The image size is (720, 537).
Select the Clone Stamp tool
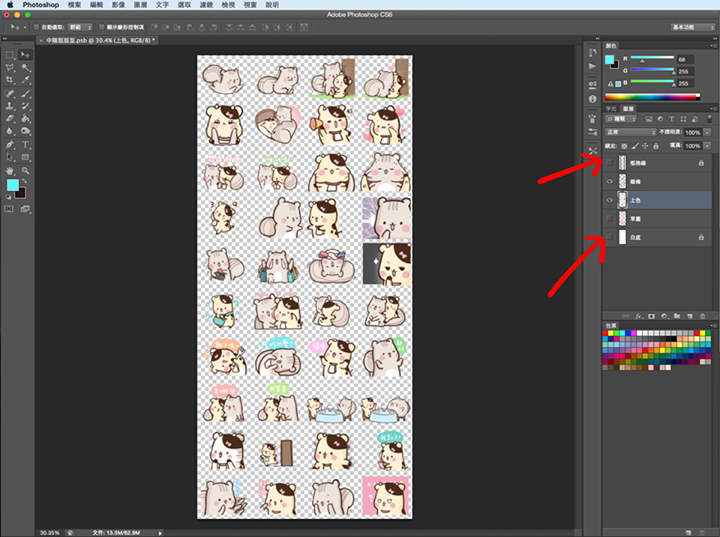coord(10,106)
